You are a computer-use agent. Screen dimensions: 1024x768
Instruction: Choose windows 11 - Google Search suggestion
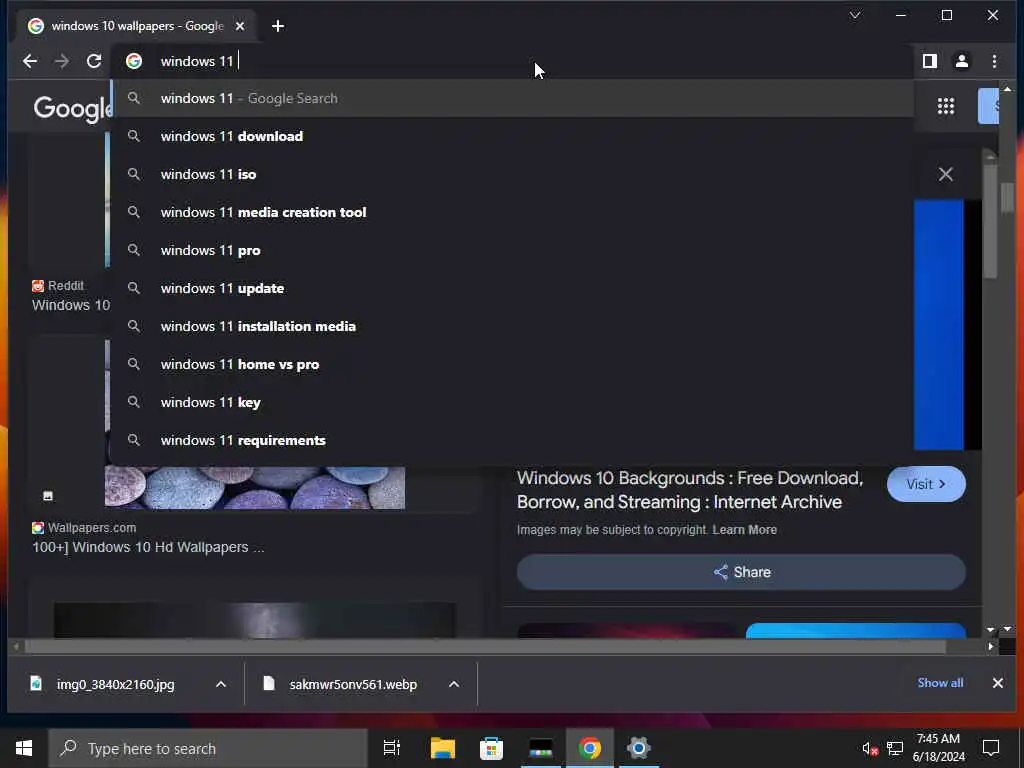click(512, 99)
